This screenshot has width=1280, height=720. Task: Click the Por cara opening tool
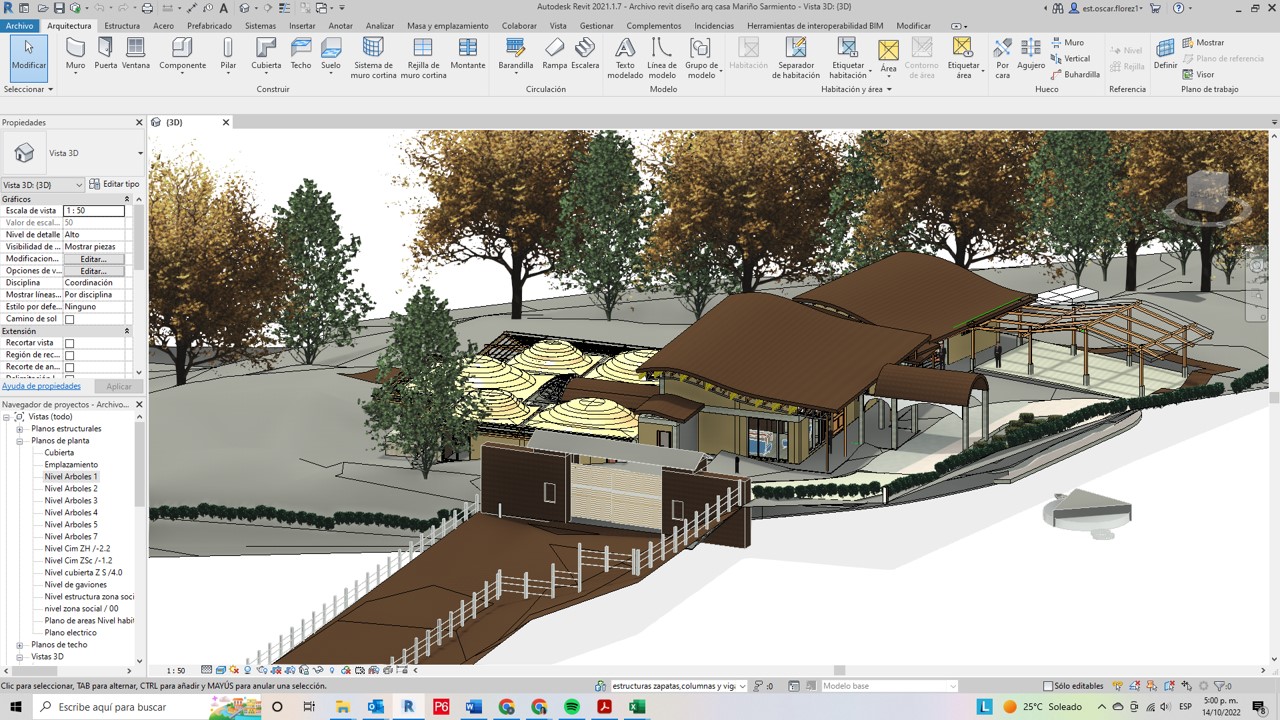click(1002, 58)
